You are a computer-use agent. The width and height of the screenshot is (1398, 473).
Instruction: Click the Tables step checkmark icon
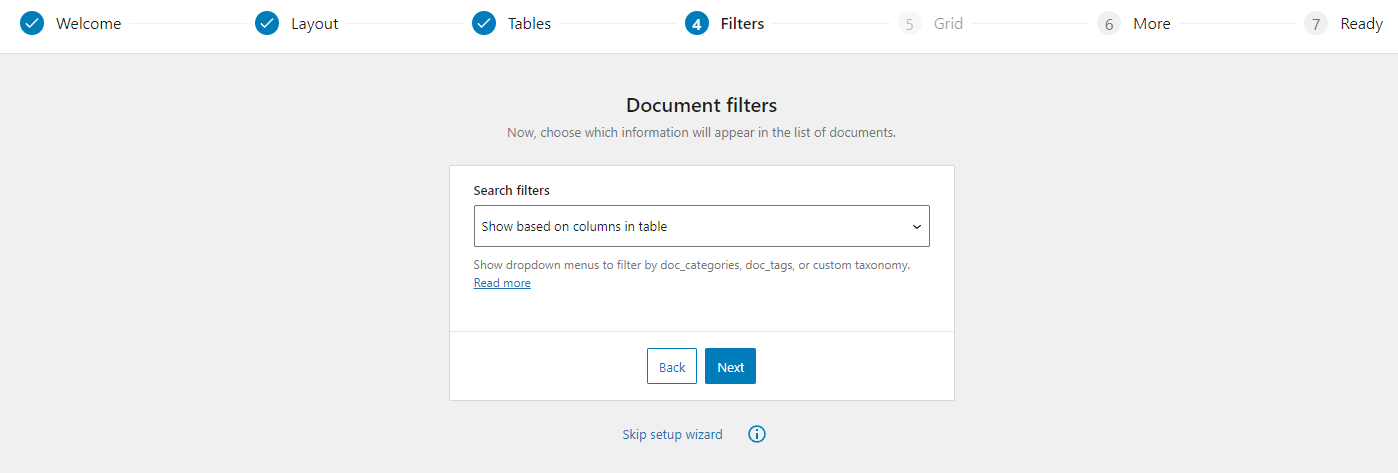tap(484, 23)
